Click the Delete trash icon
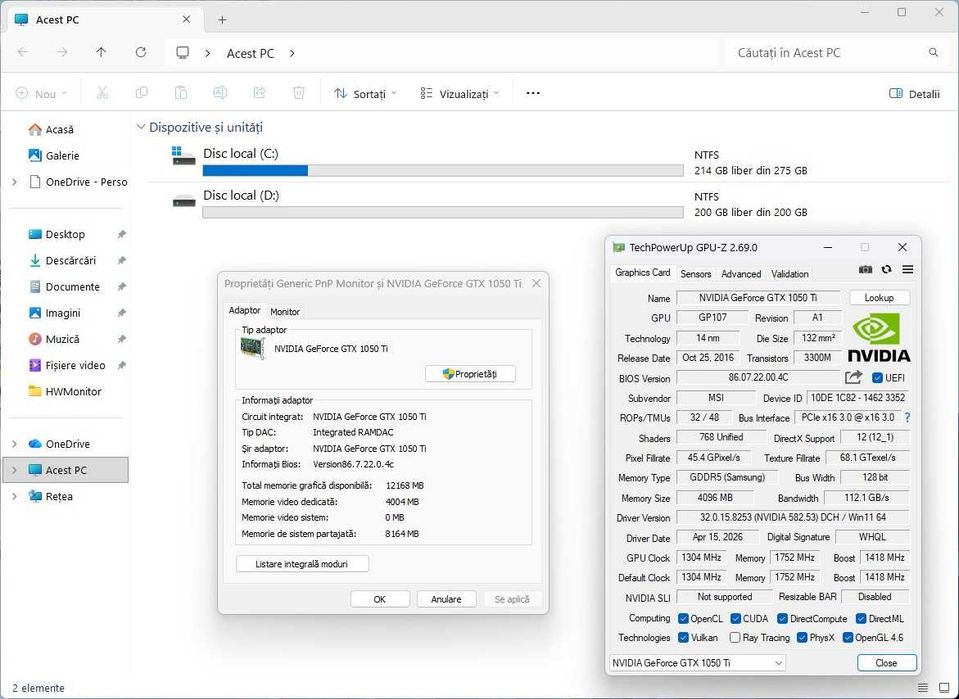Image resolution: width=959 pixels, height=699 pixels. click(298, 93)
